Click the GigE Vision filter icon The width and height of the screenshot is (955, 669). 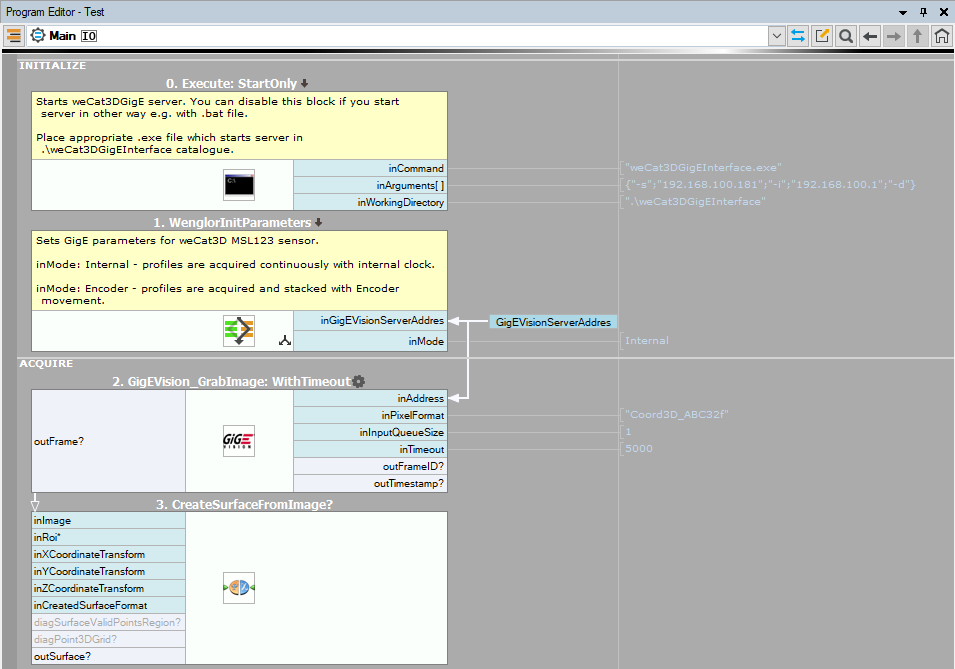point(239,441)
